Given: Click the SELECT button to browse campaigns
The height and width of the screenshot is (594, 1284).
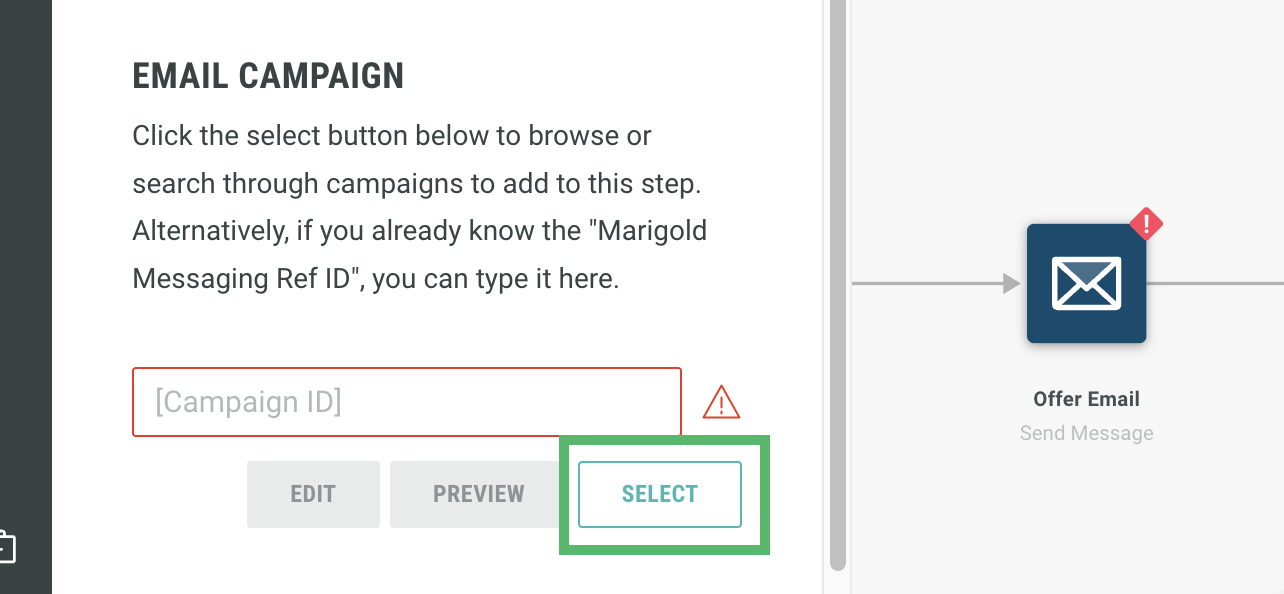Looking at the screenshot, I should pos(660,494).
